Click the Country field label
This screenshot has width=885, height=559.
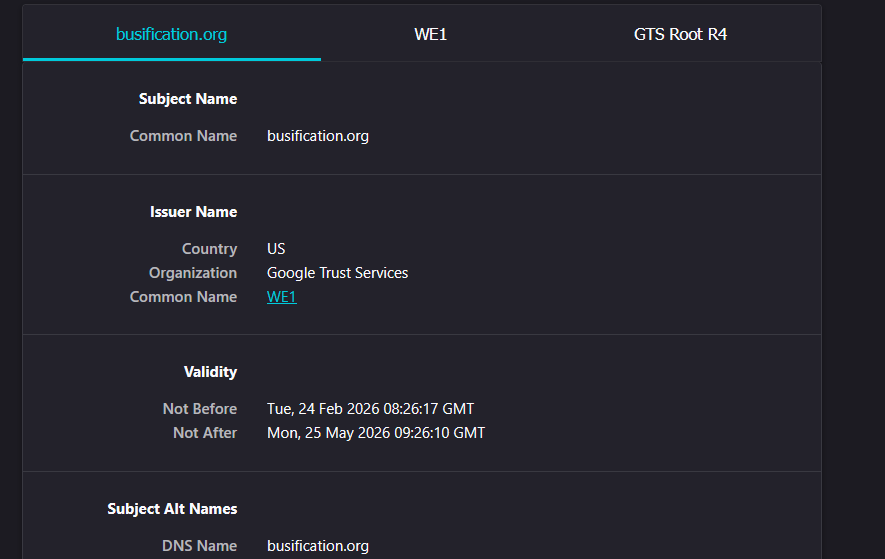pos(209,249)
